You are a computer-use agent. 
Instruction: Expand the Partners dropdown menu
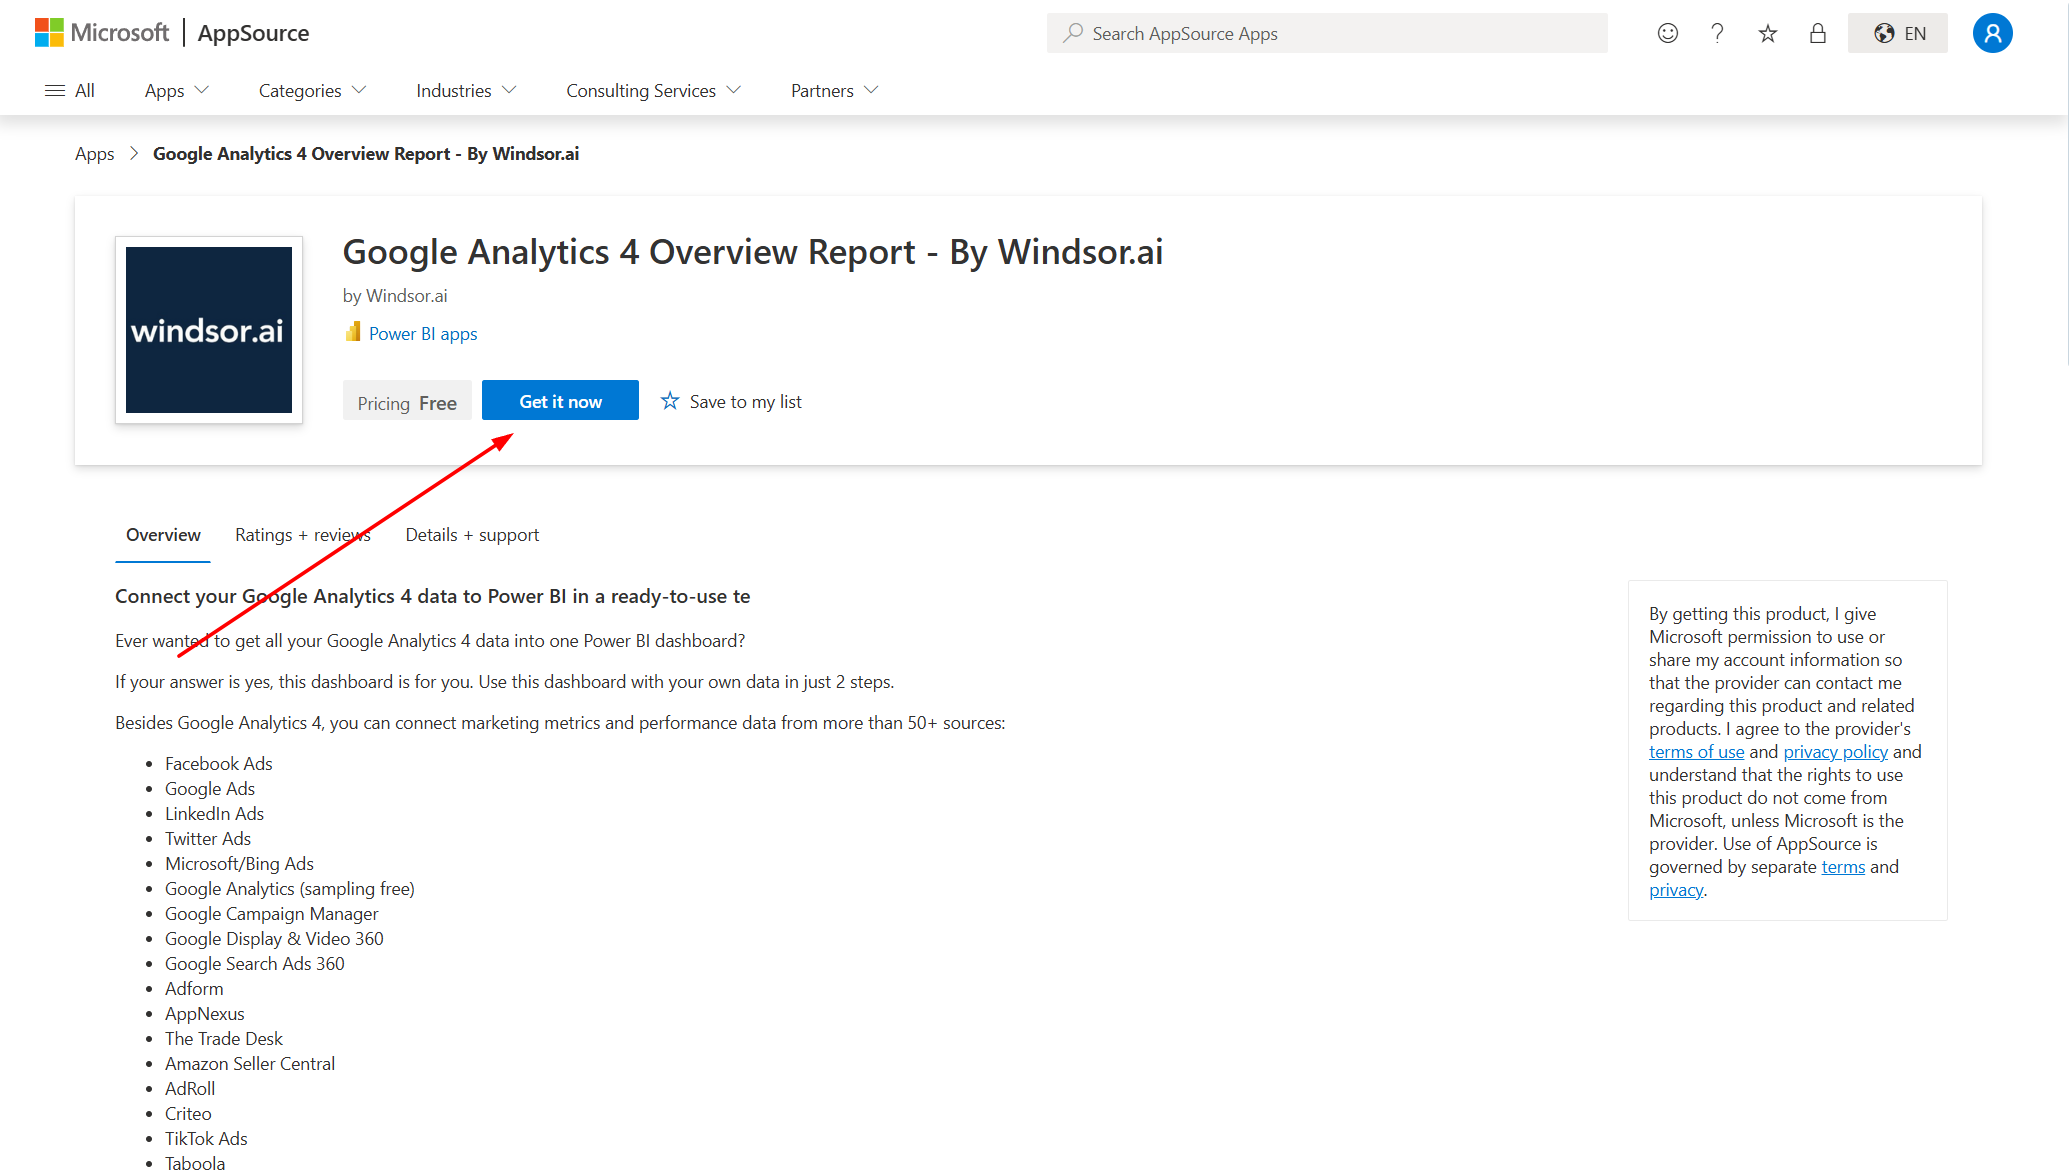tap(835, 91)
